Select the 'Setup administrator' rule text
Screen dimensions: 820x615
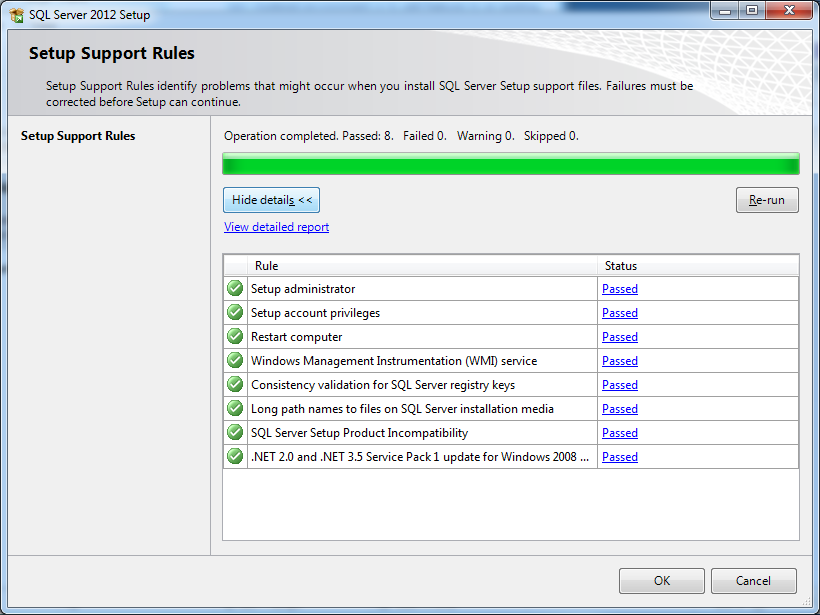coord(303,289)
